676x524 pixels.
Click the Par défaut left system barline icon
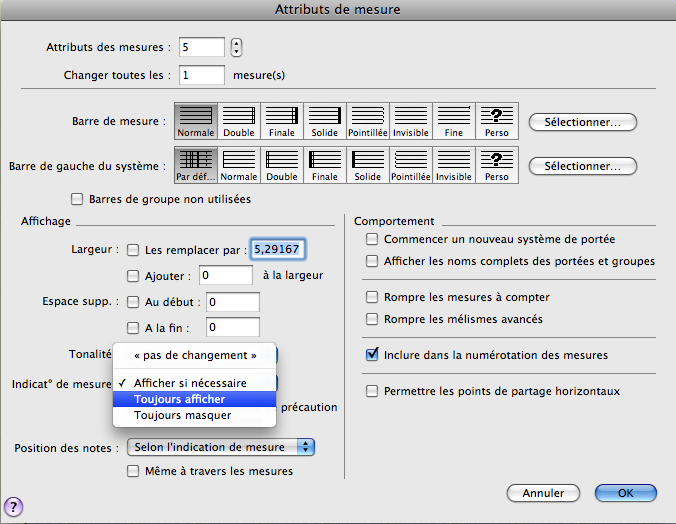(x=195, y=165)
